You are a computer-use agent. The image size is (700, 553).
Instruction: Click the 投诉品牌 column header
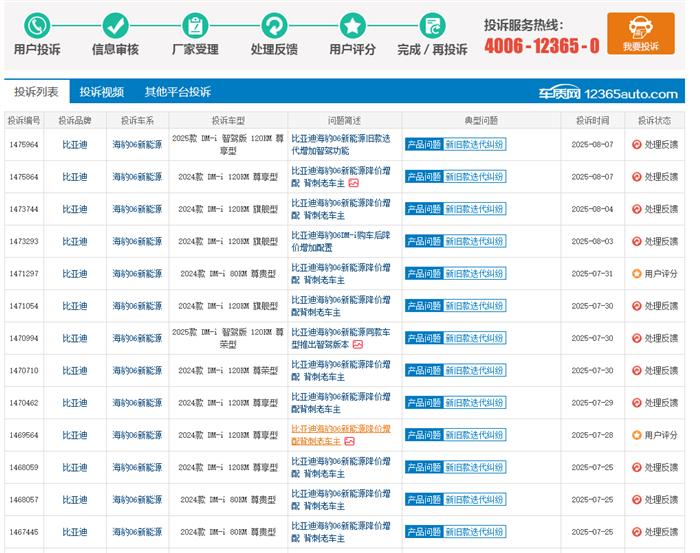coord(75,121)
